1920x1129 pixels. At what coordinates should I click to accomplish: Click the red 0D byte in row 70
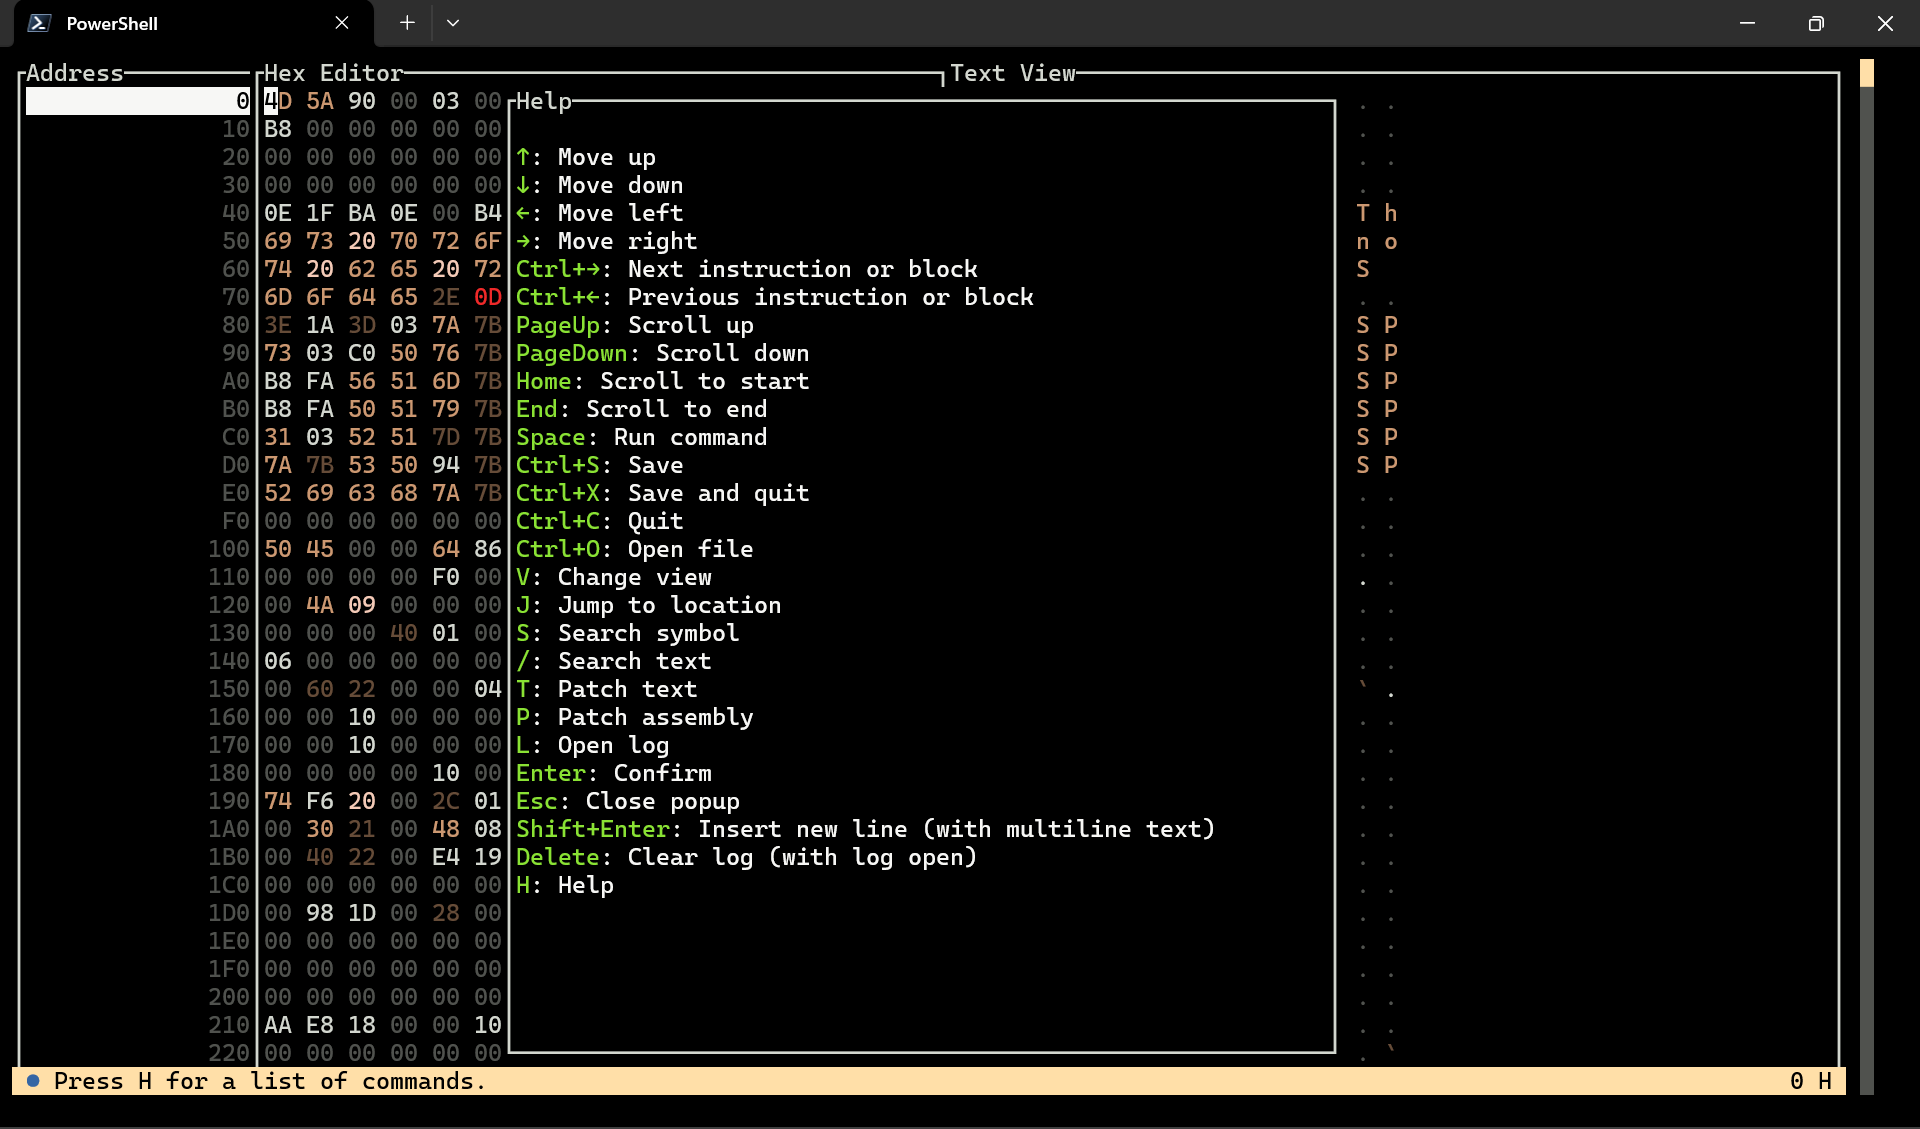488,297
